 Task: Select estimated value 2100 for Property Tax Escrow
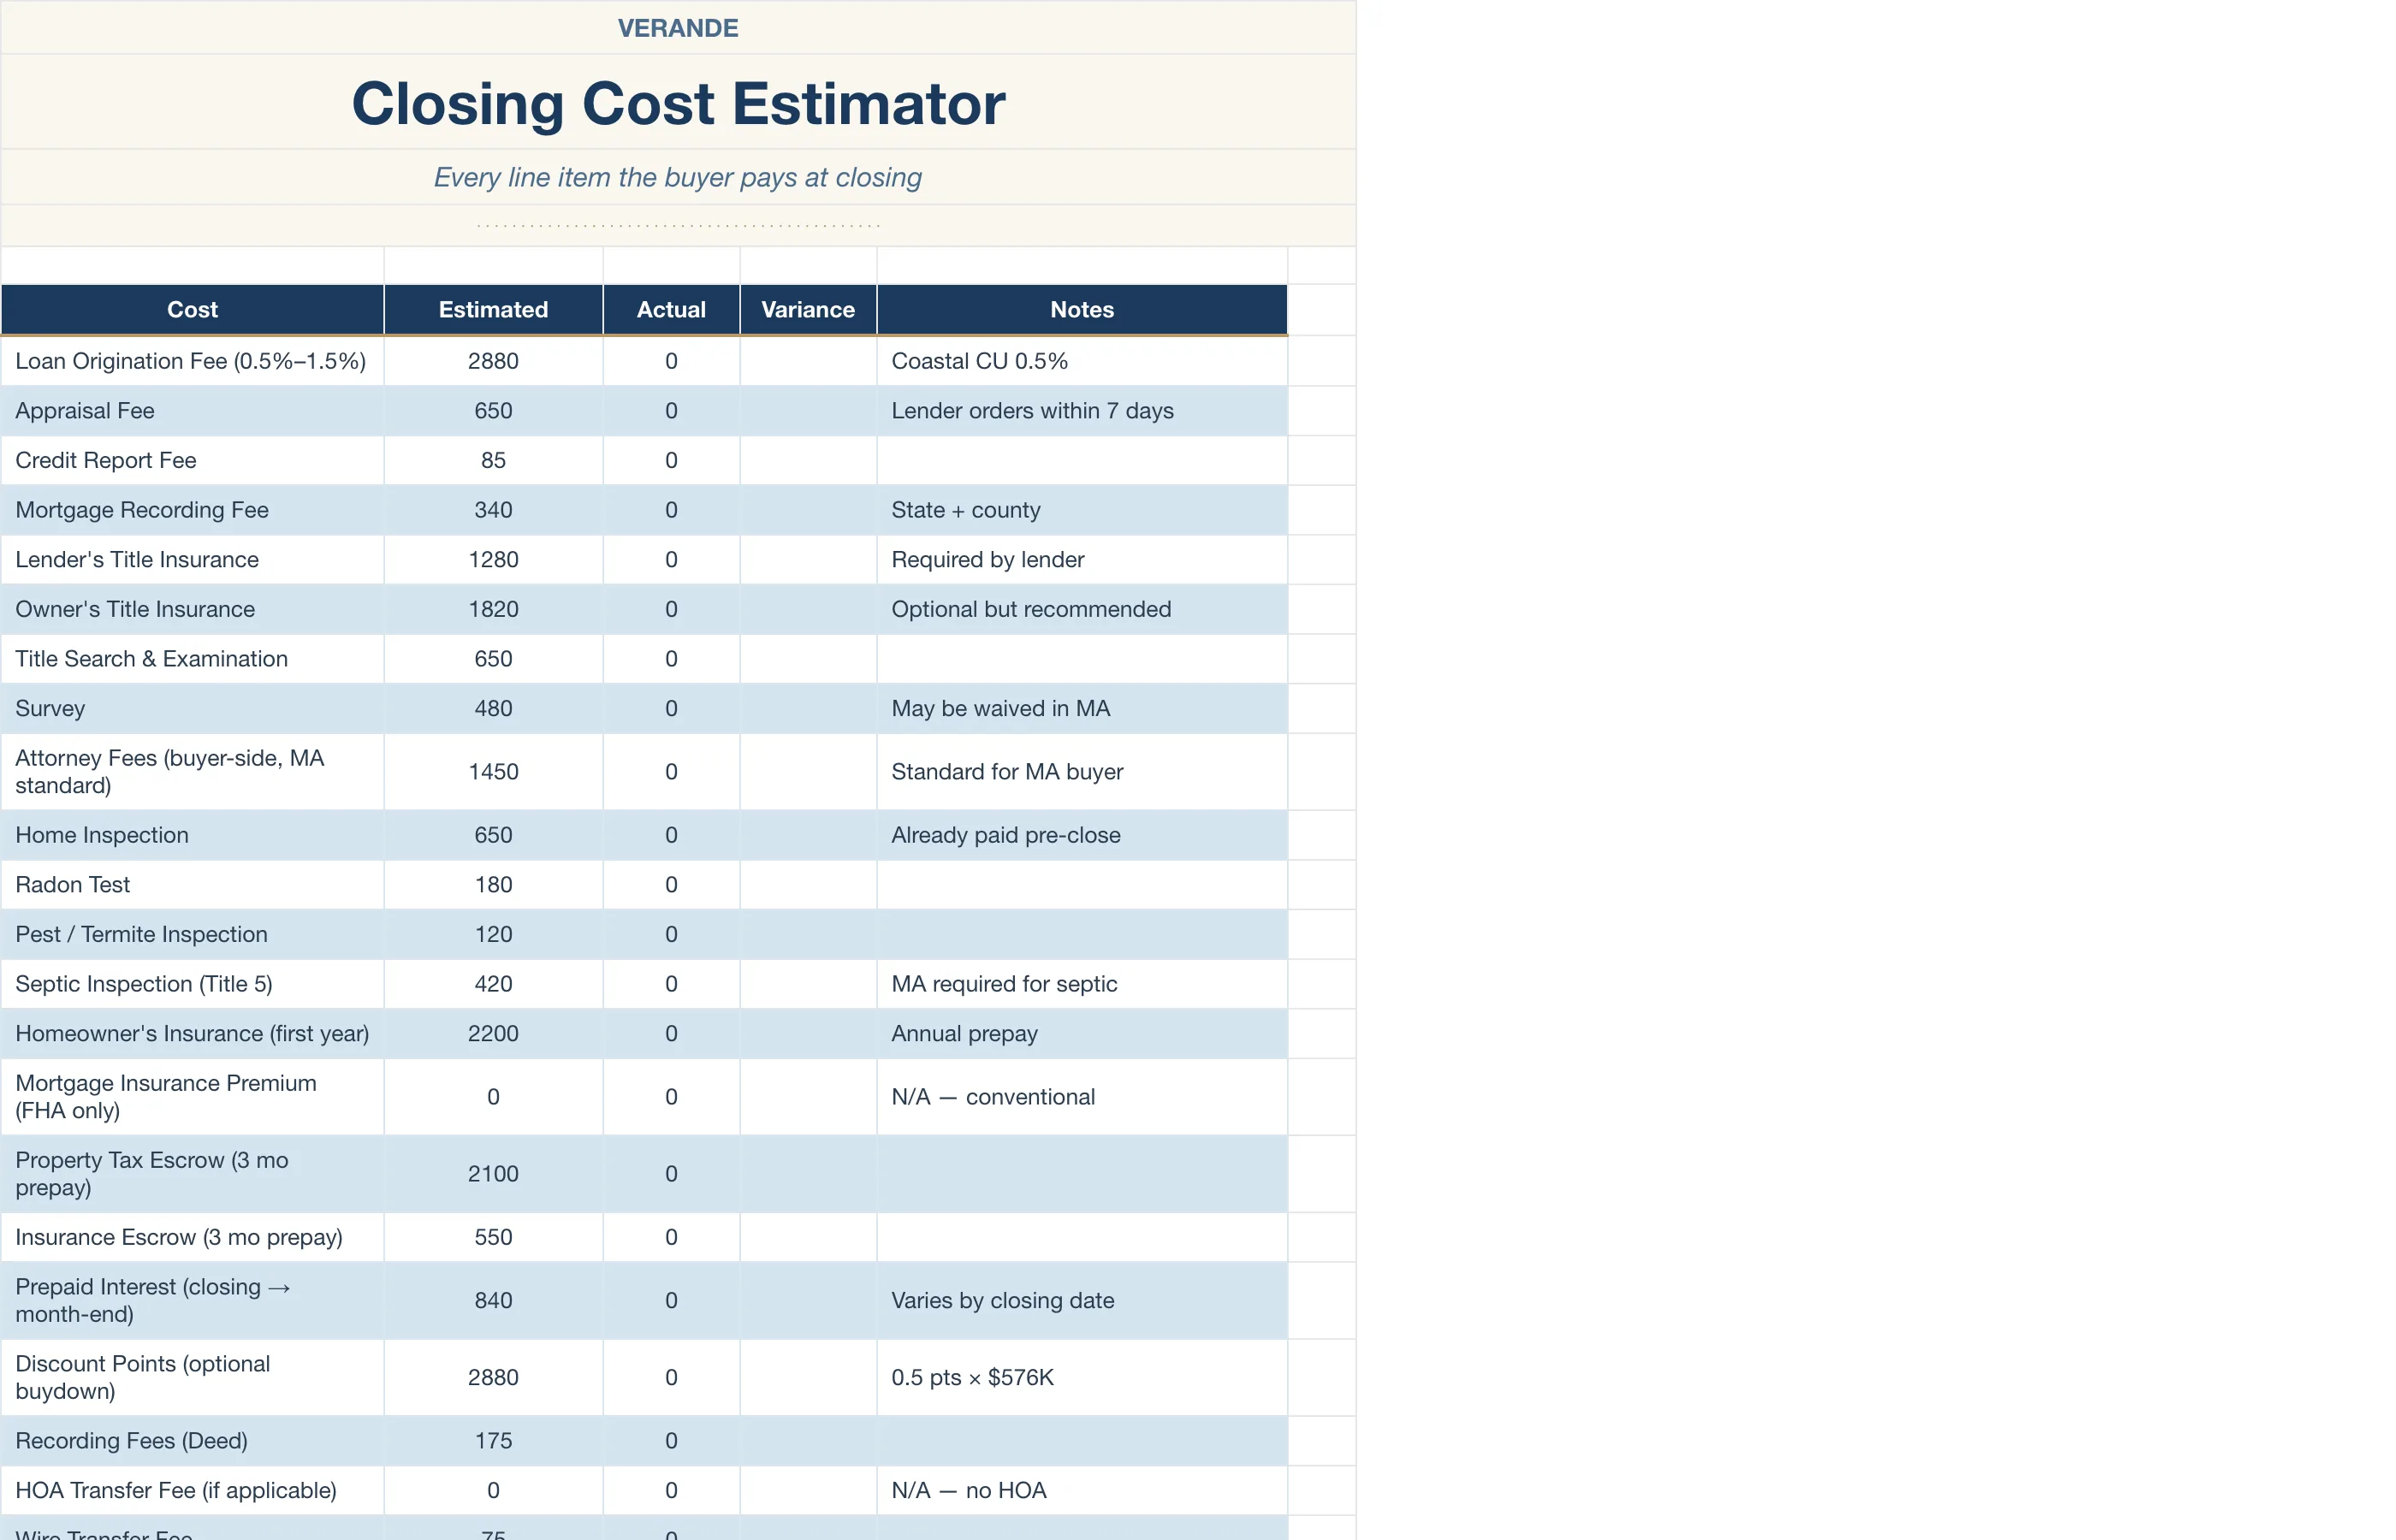(493, 1174)
